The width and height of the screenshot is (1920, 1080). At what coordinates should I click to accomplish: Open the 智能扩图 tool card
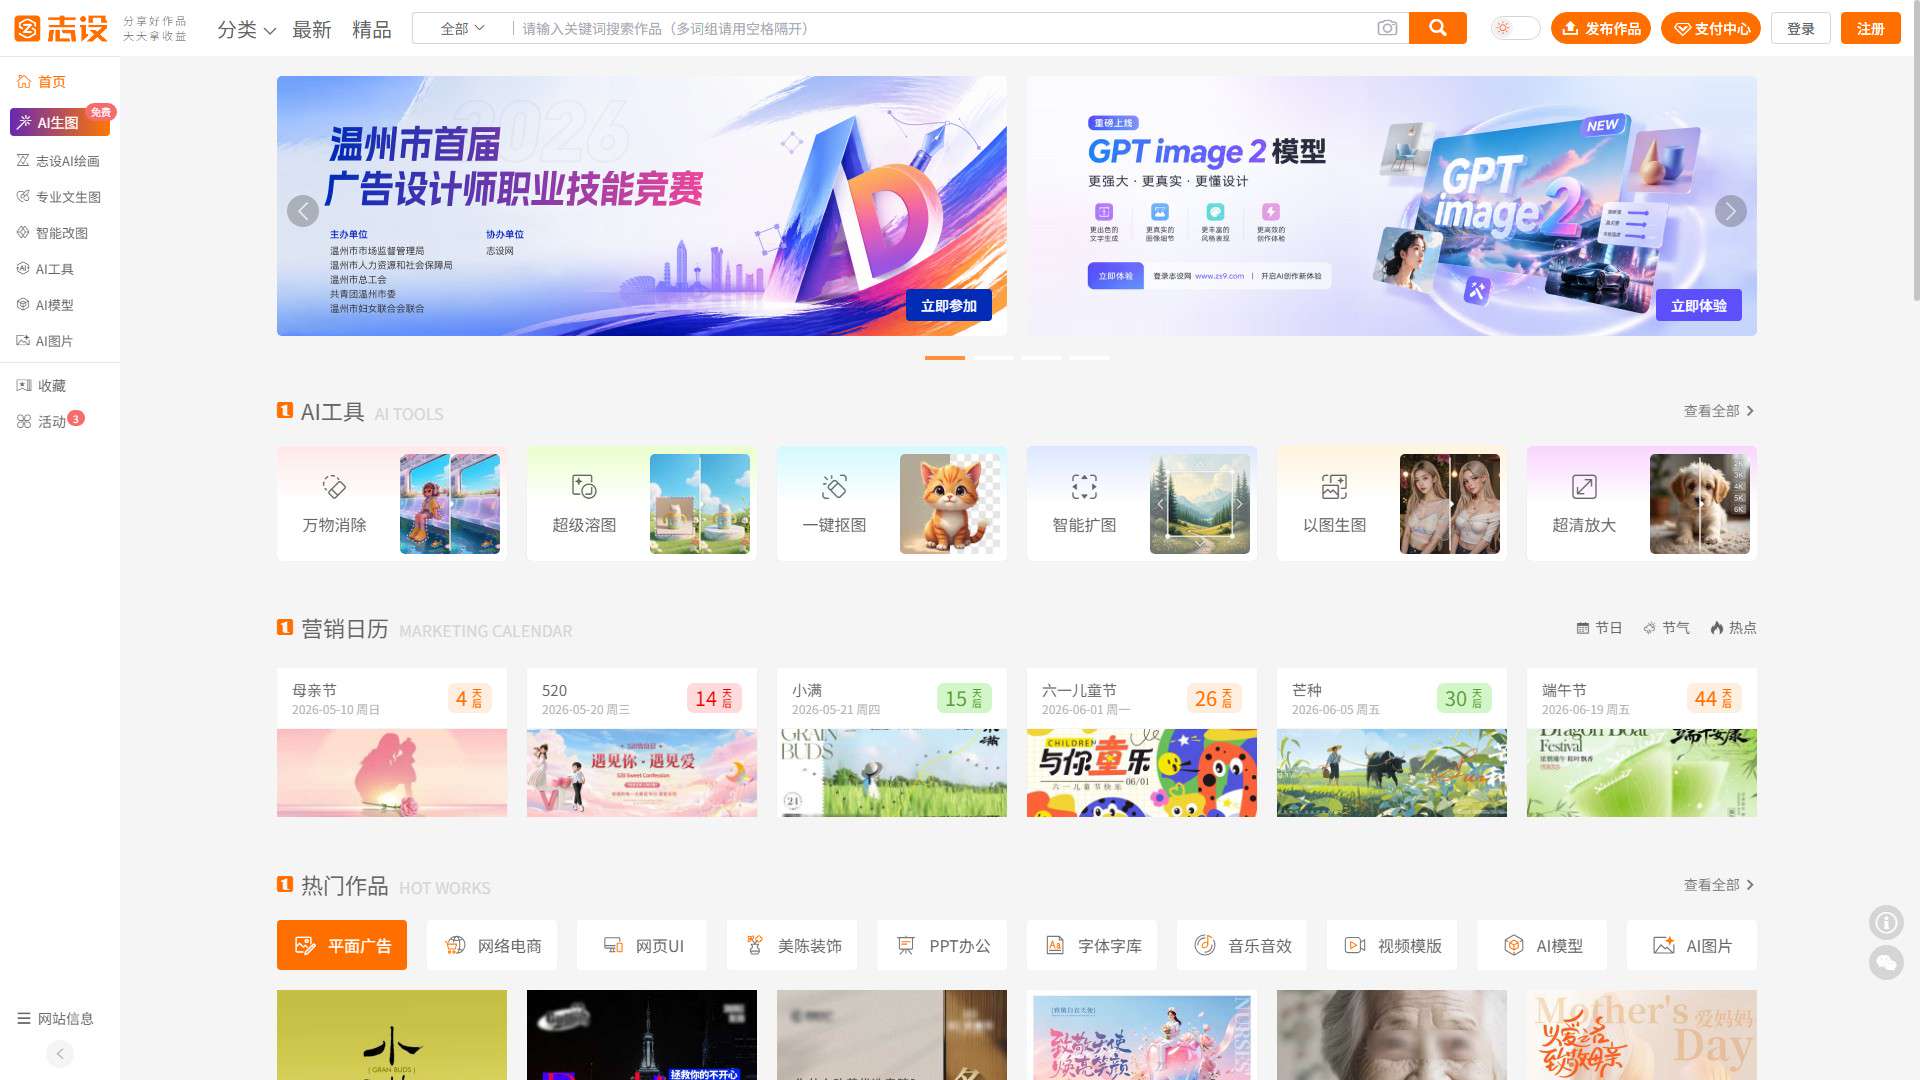[1142, 504]
